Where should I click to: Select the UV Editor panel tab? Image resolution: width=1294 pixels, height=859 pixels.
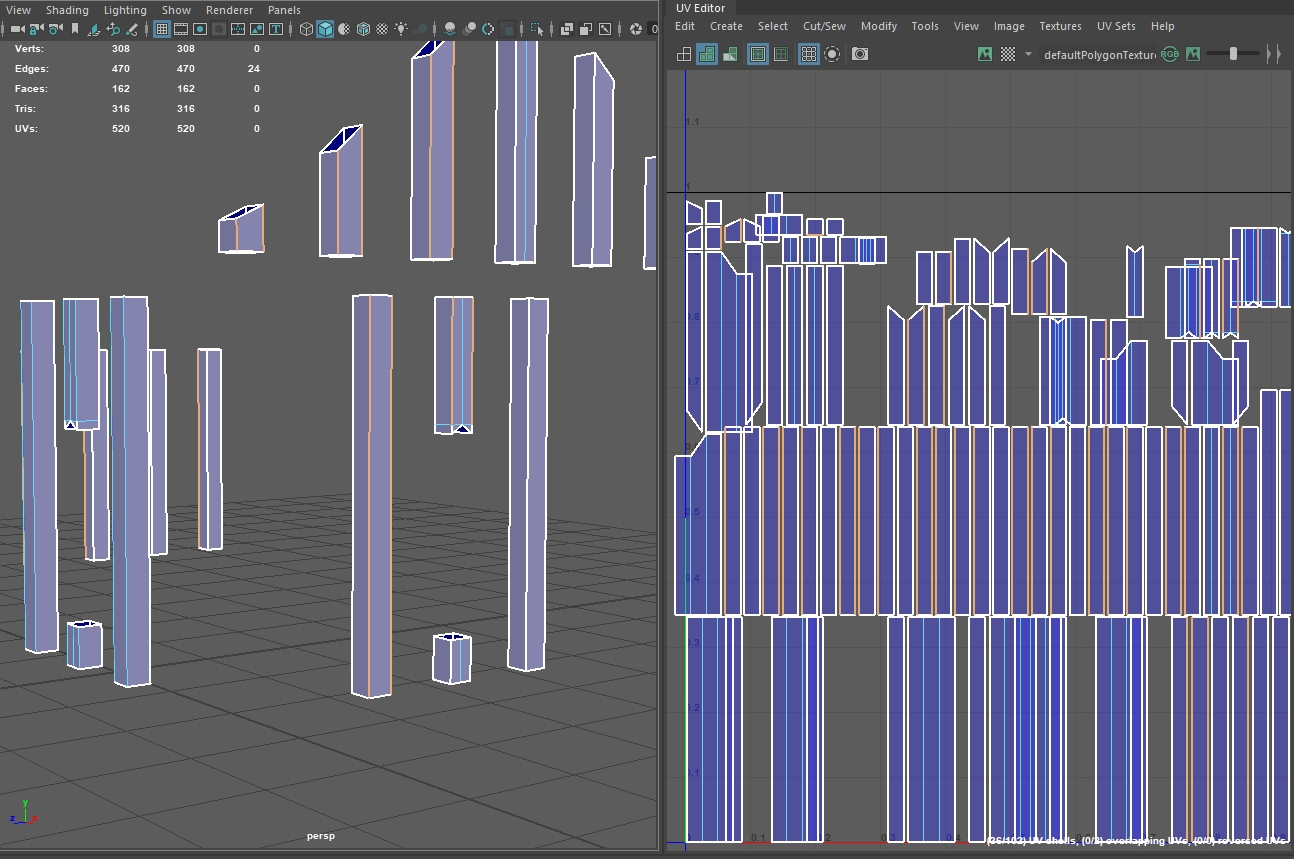(x=700, y=8)
